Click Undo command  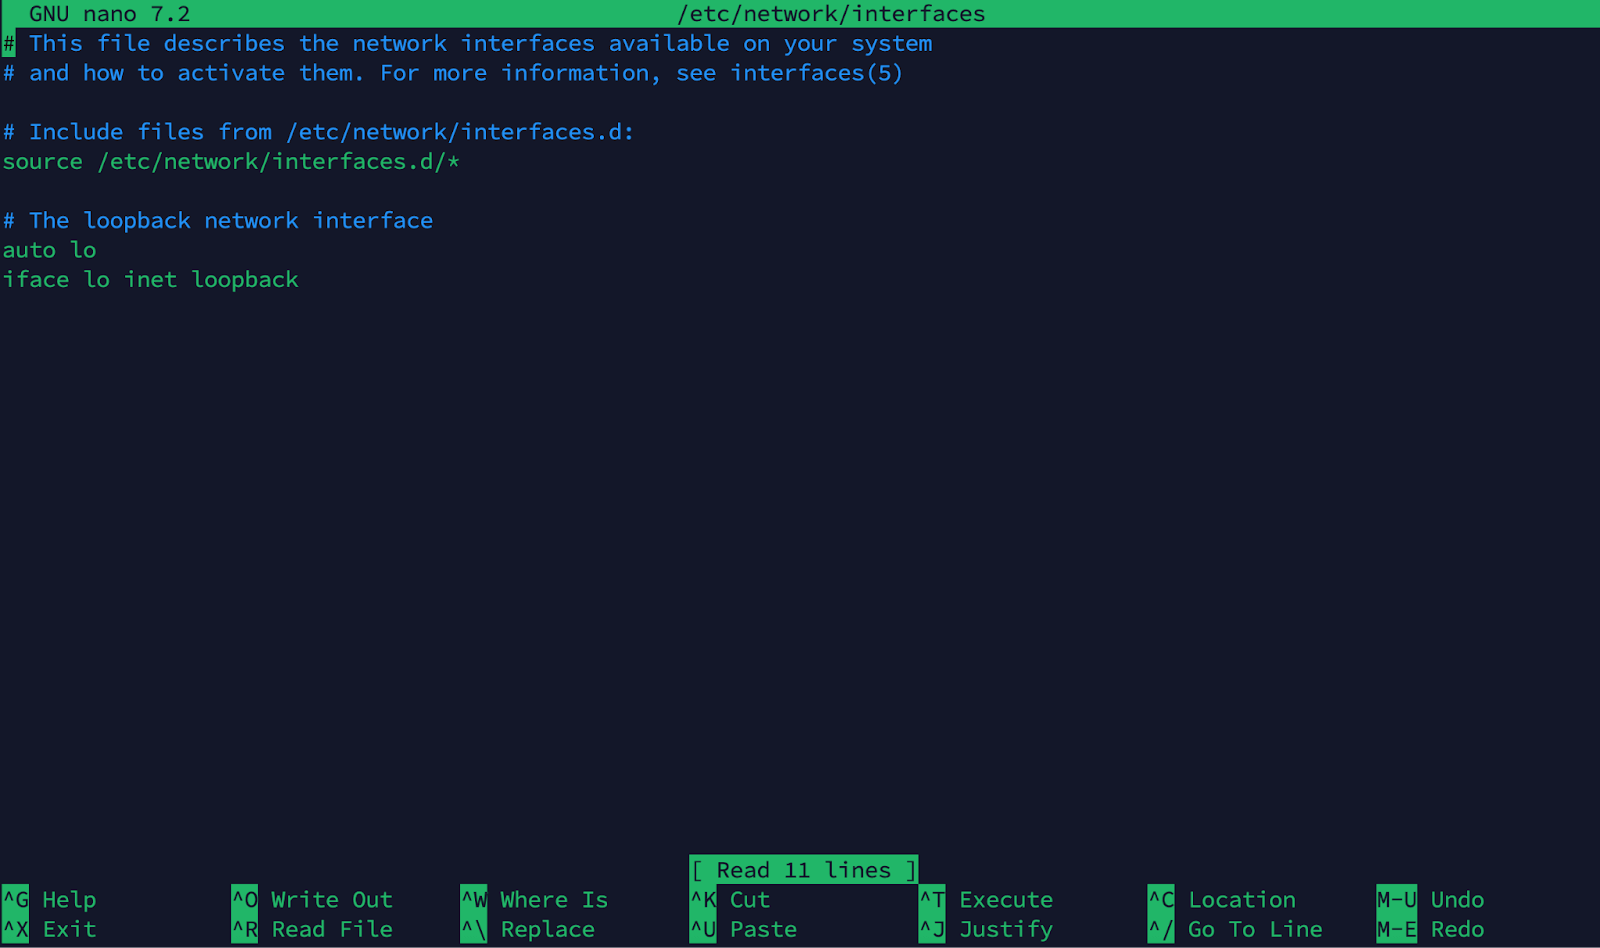pyautogui.click(x=1455, y=899)
